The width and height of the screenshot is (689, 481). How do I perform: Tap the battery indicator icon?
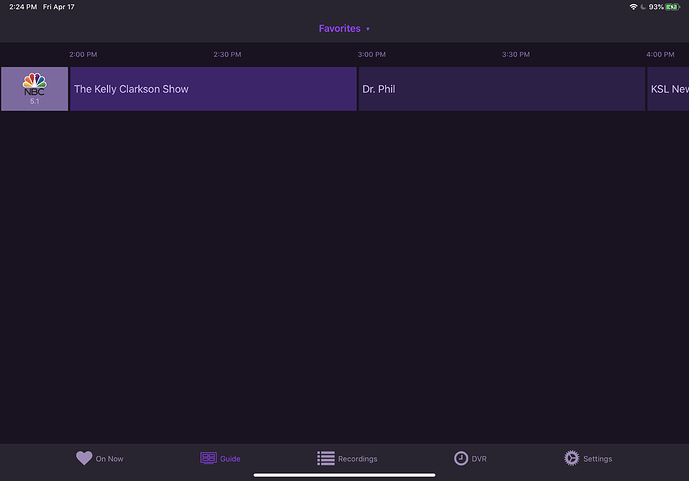pyautogui.click(x=673, y=7)
